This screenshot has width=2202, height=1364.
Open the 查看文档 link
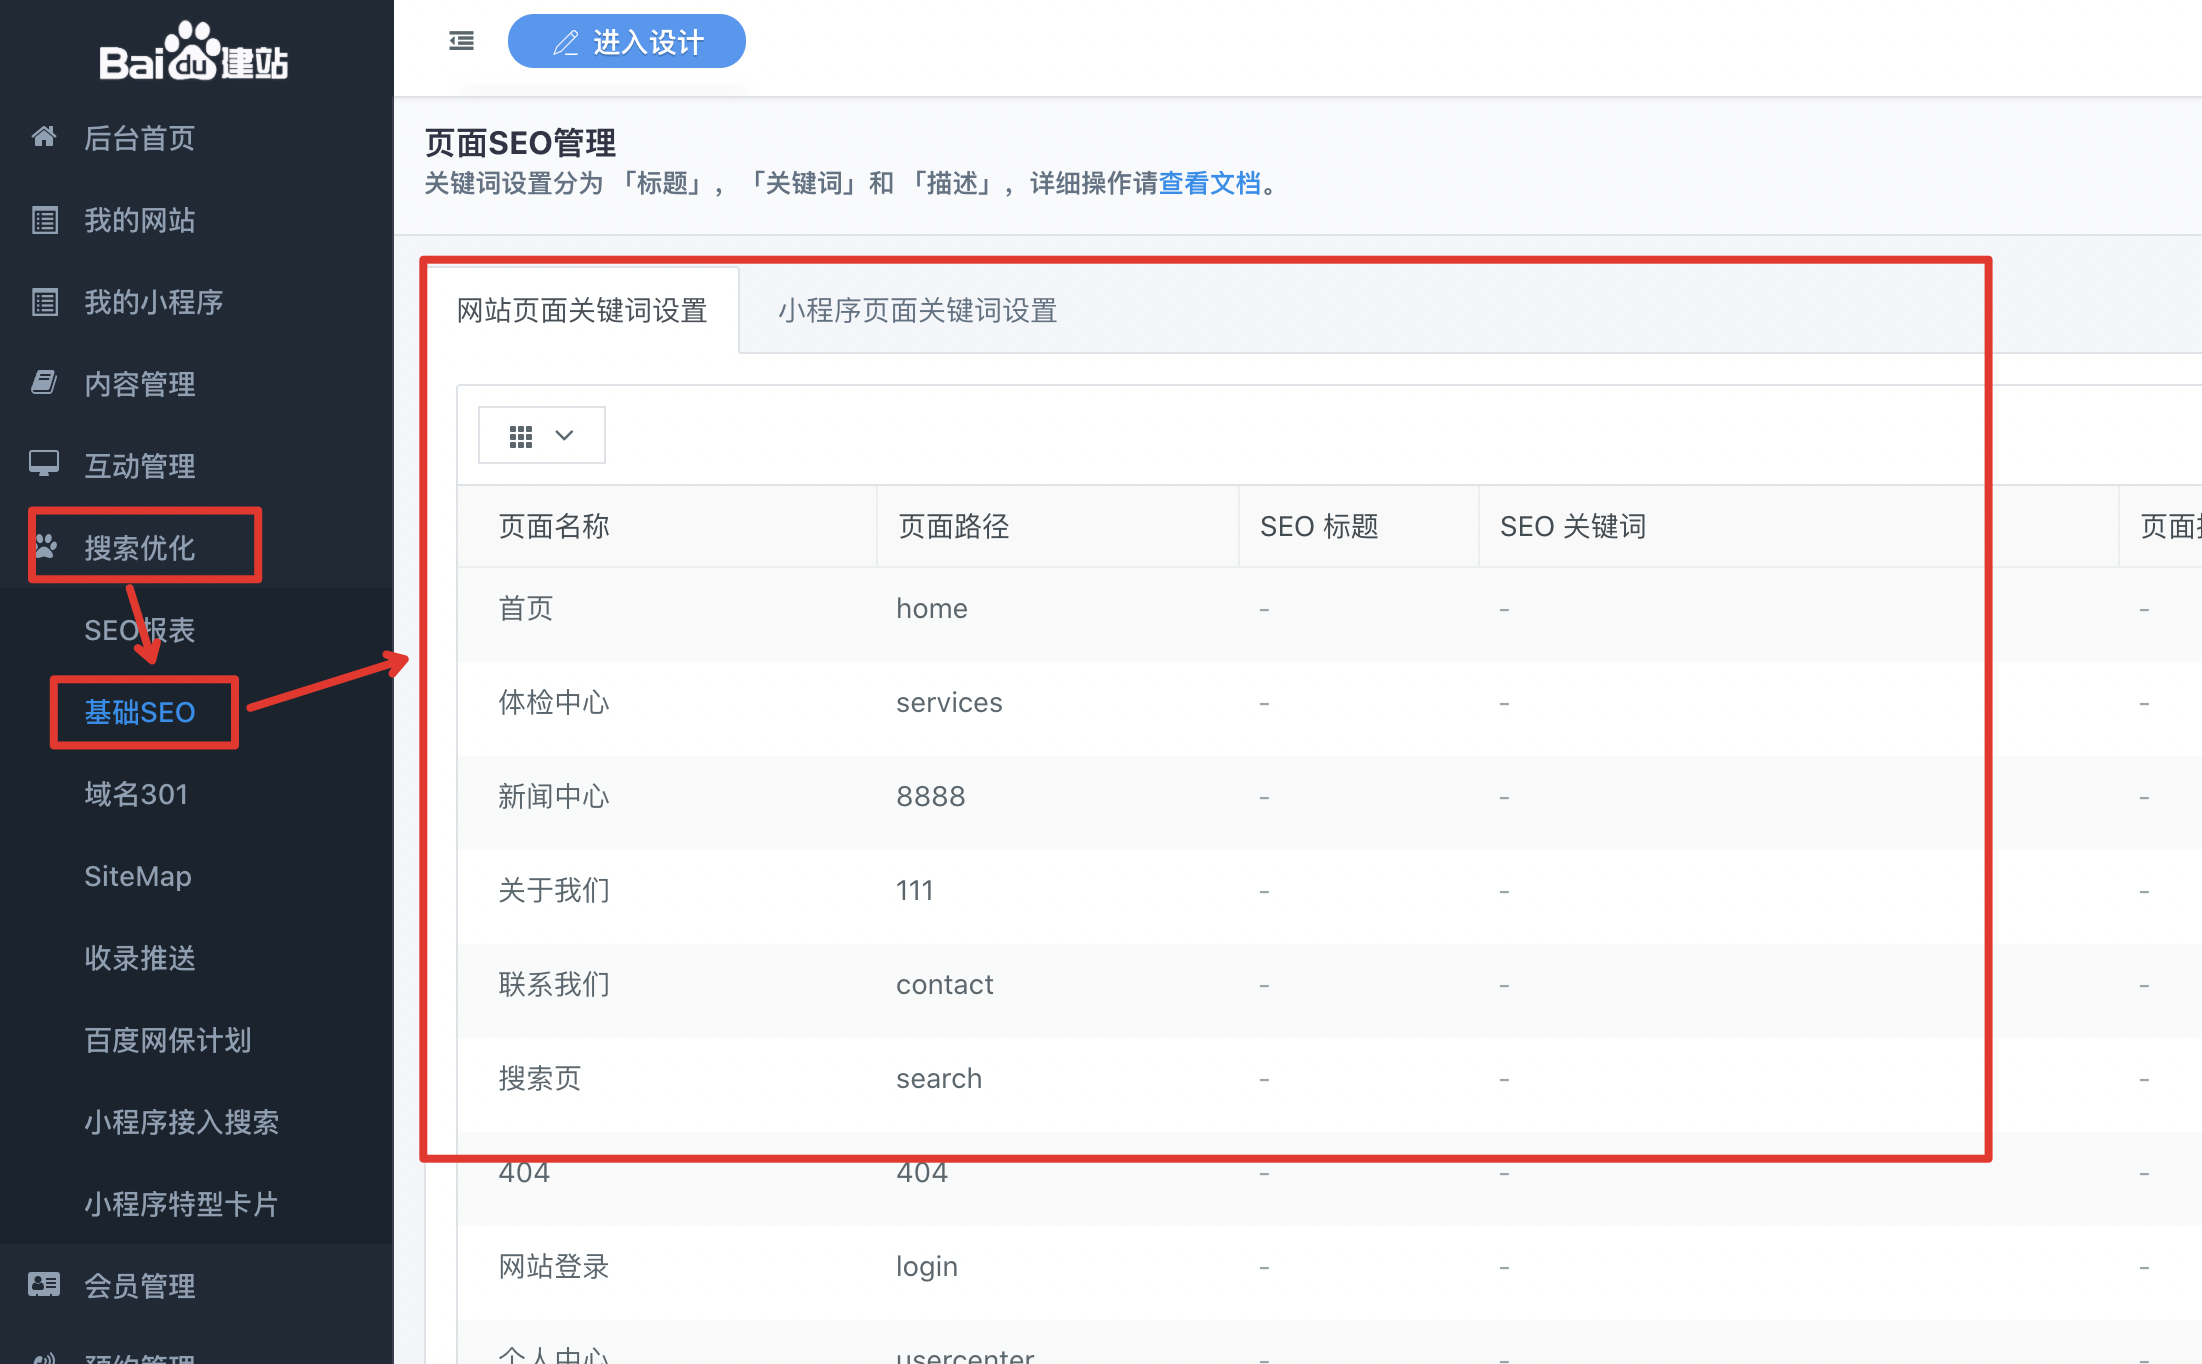coord(1209,184)
